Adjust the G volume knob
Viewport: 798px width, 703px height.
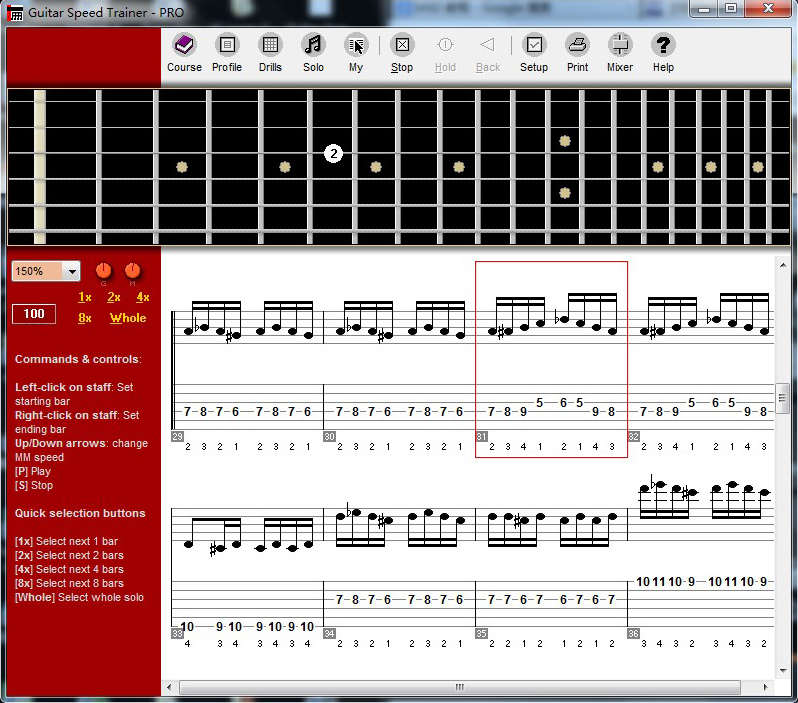[103, 271]
